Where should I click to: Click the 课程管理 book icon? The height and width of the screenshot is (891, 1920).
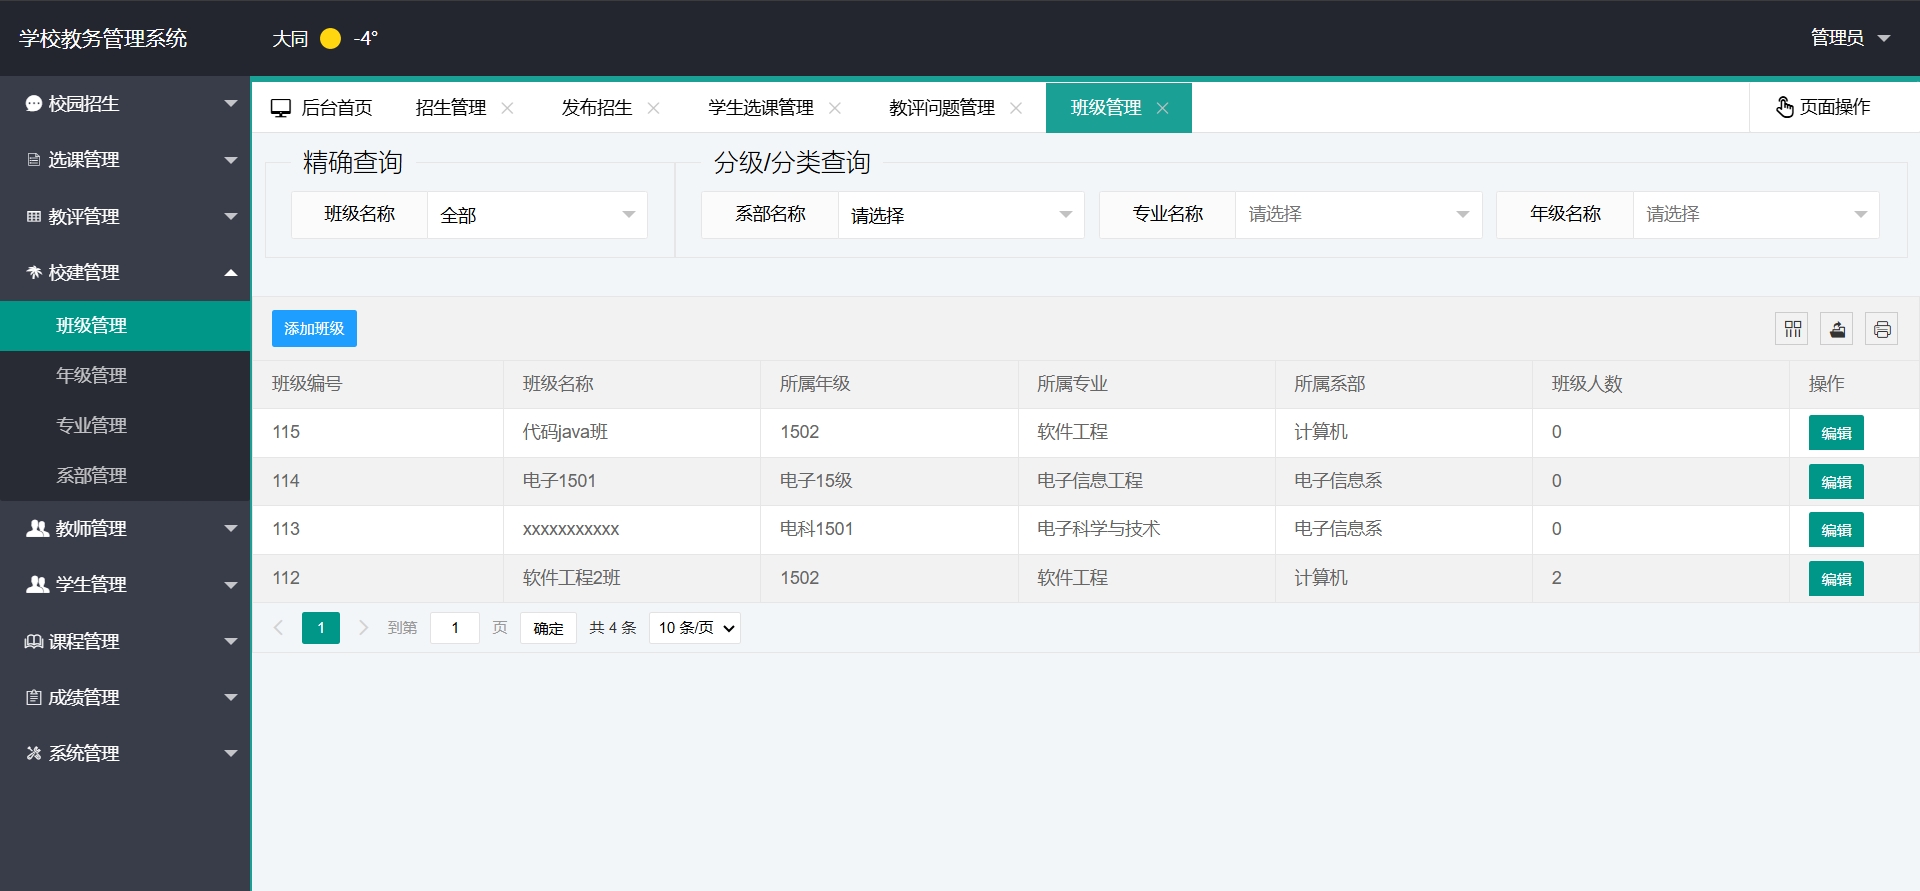click(x=34, y=641)
